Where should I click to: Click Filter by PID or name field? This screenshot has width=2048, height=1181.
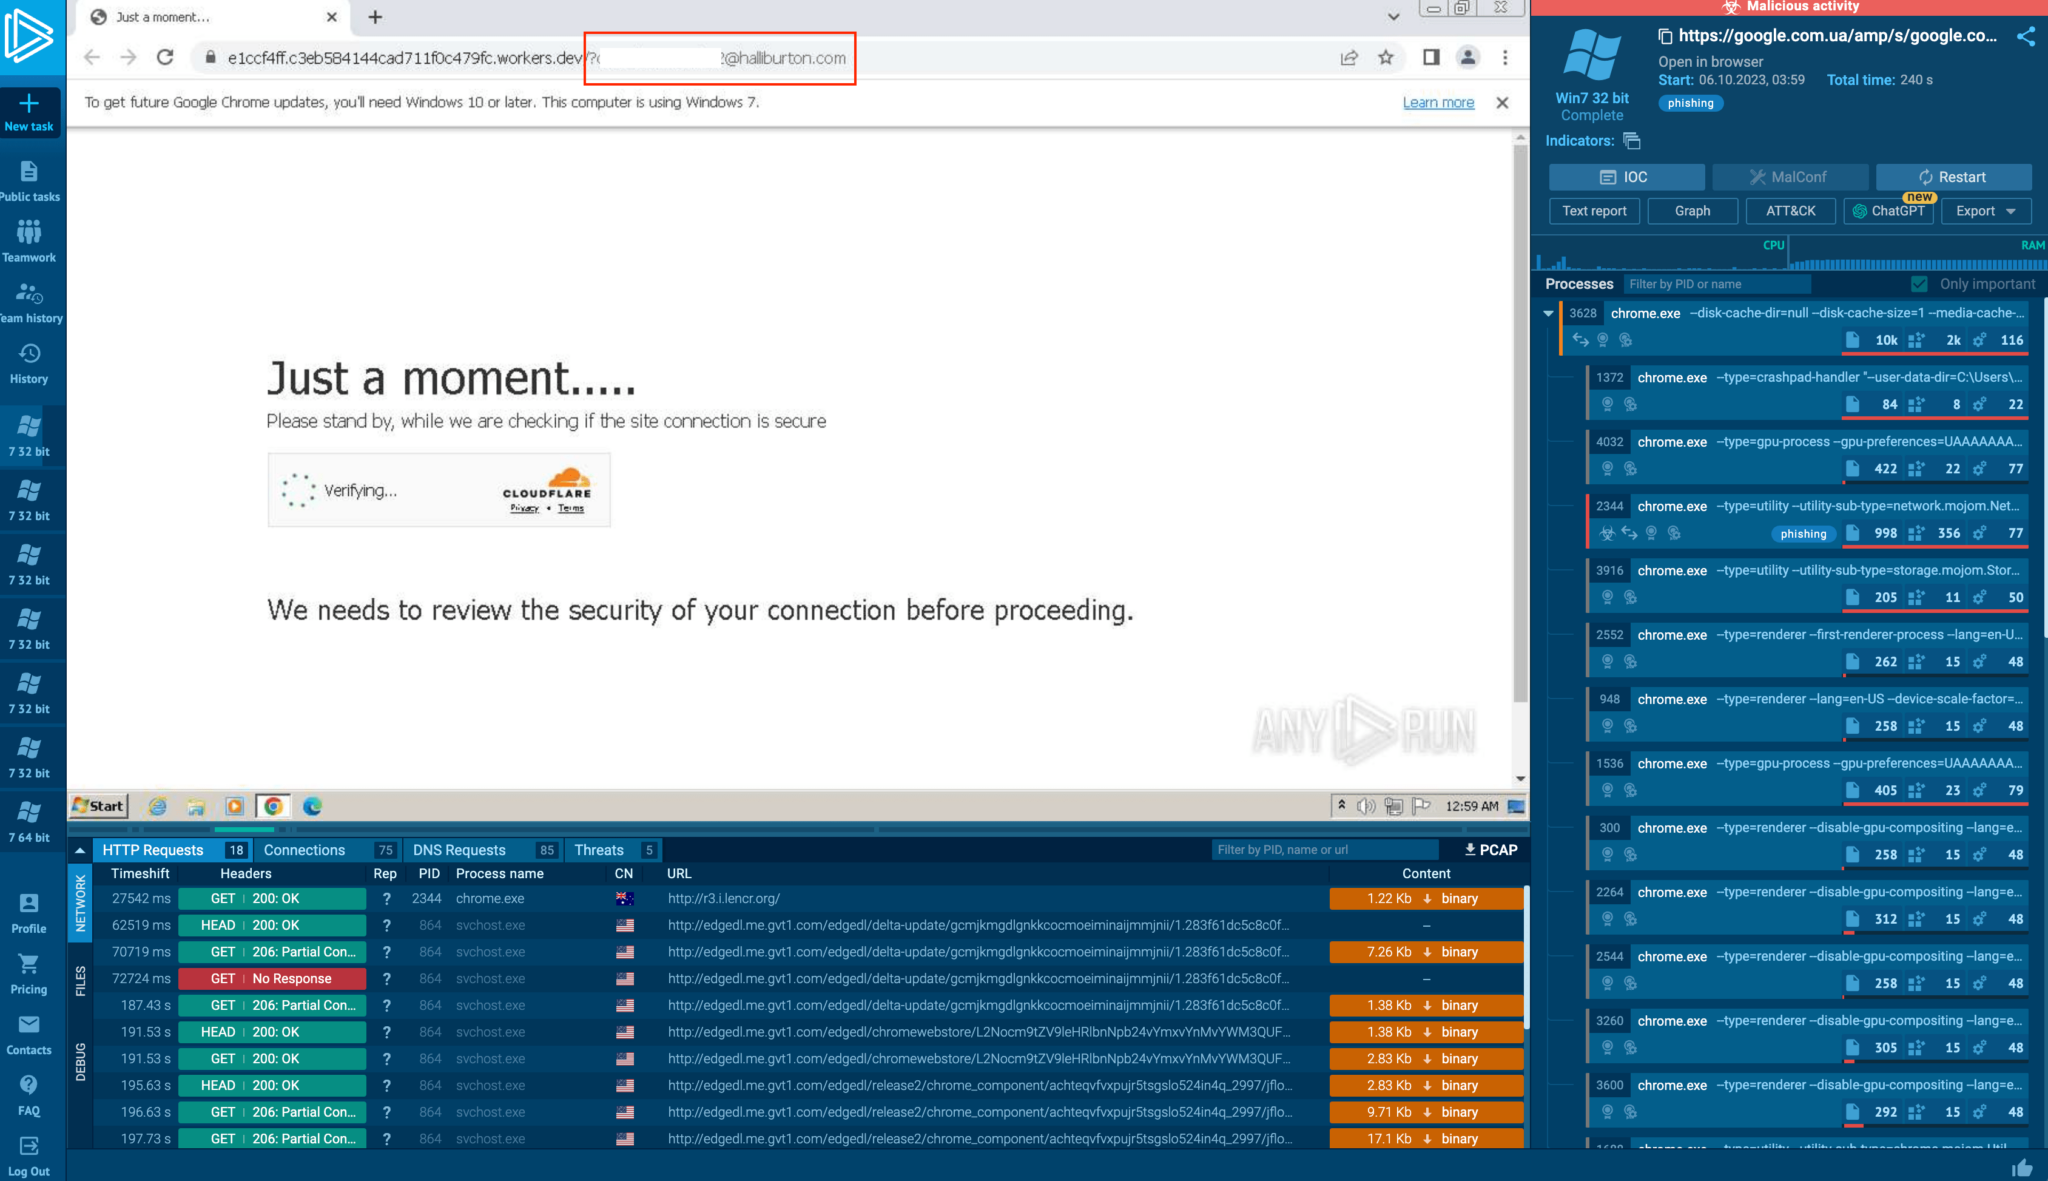click(1715, 284)
